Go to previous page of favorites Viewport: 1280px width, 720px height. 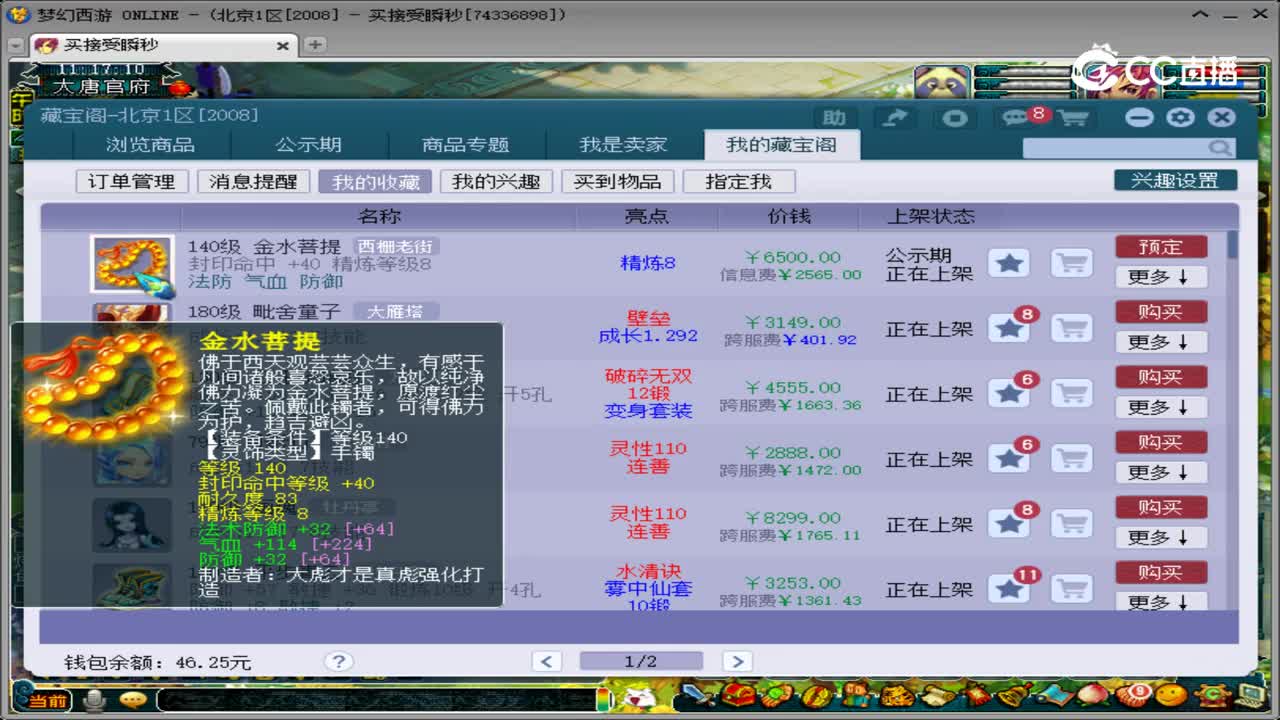546,661
